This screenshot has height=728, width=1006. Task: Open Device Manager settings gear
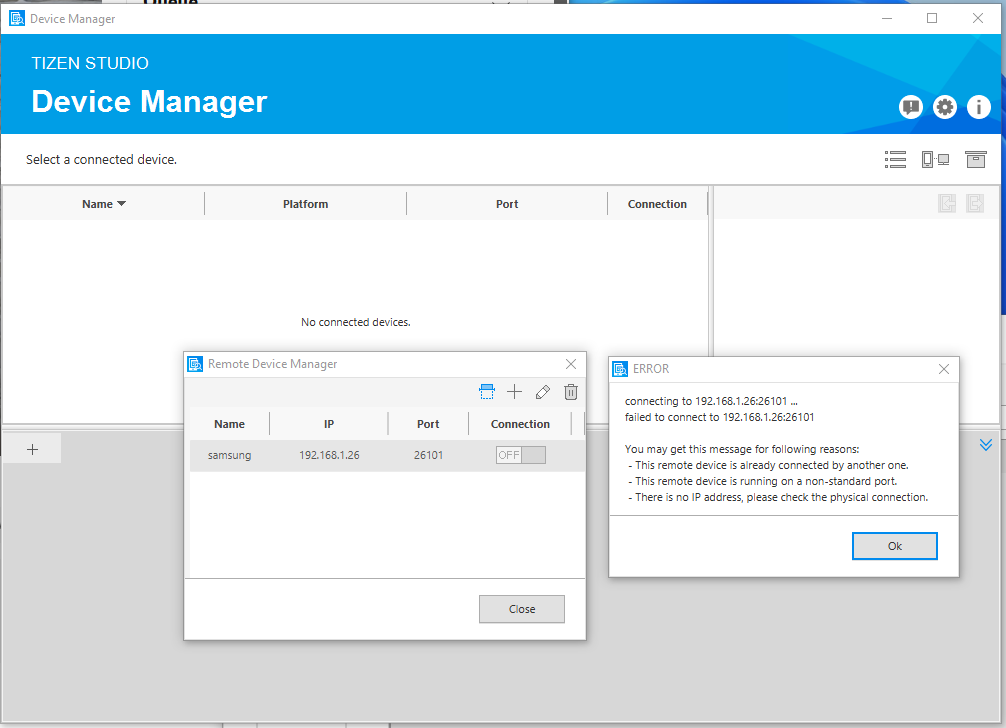944,107
